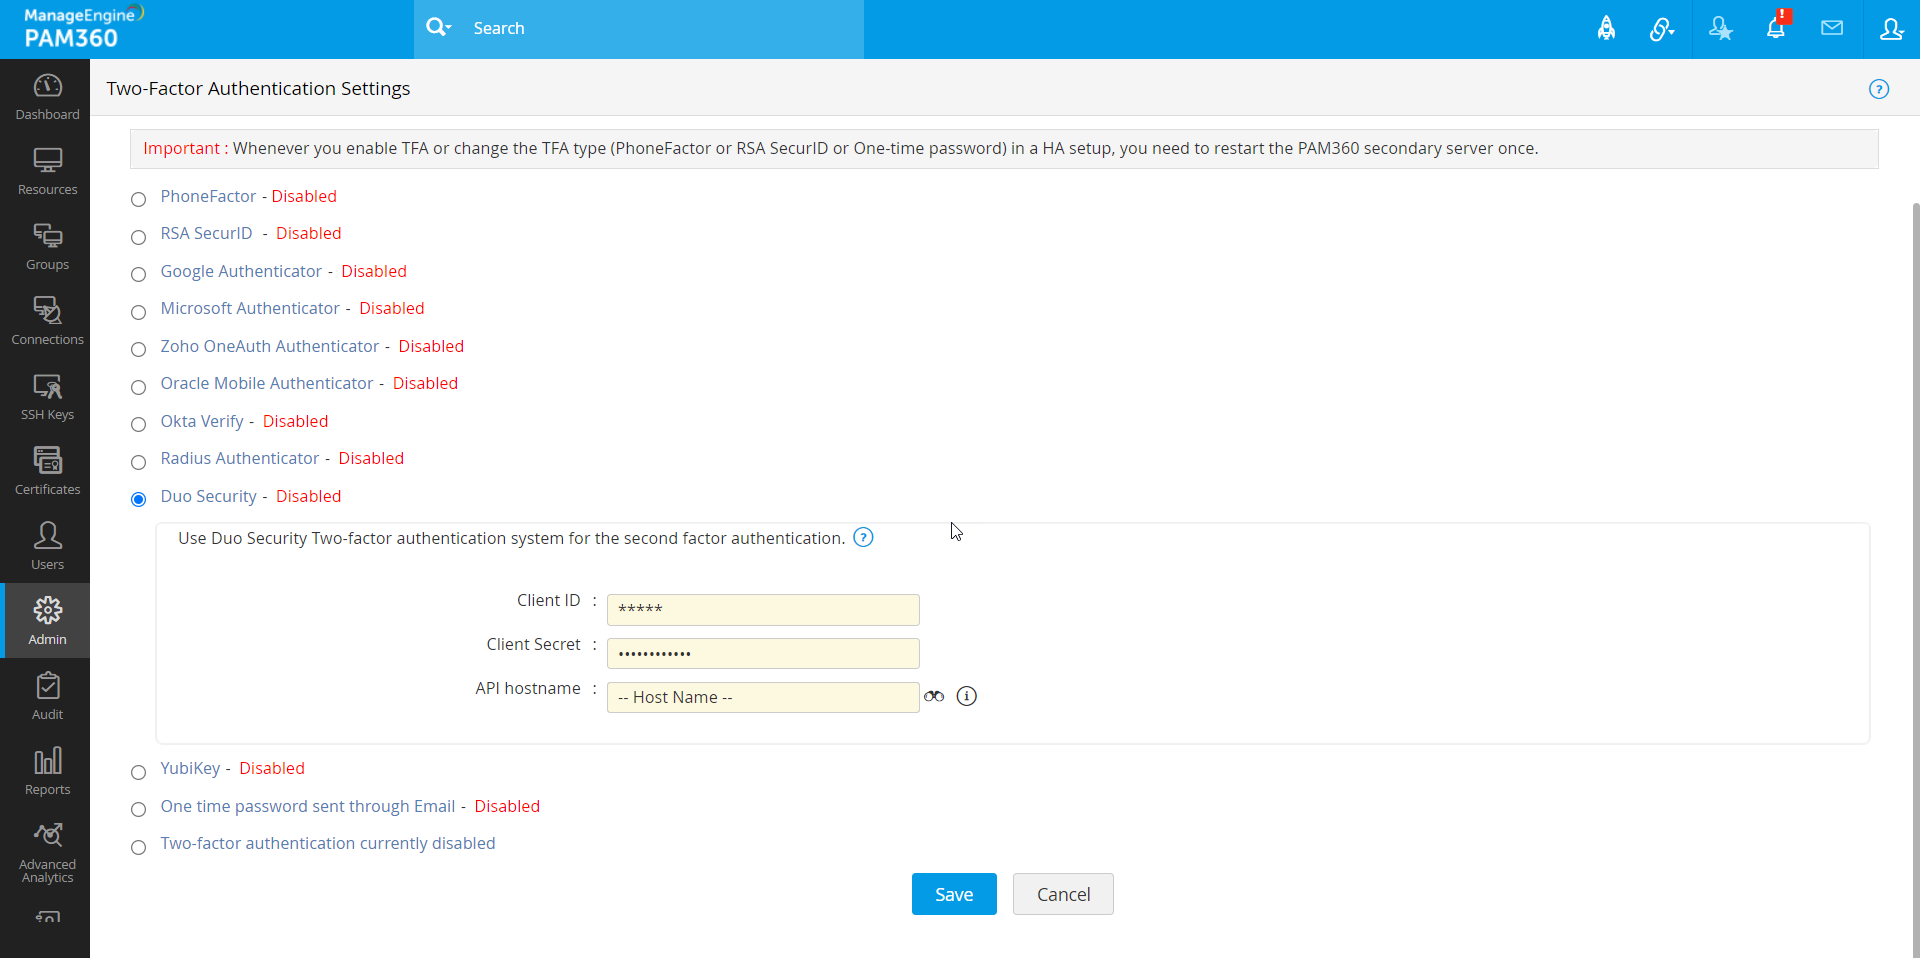Open Duo Security help question icon

click(863, 538)
